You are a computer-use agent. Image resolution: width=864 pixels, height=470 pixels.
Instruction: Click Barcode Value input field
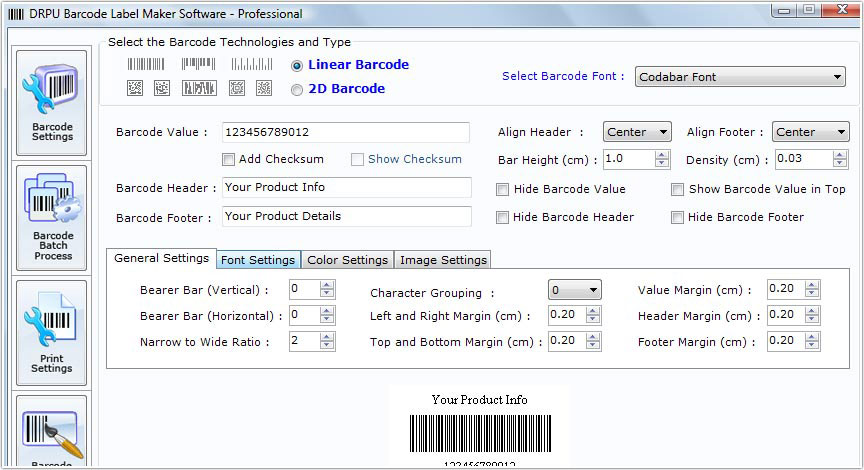click(x=345, y=132)
